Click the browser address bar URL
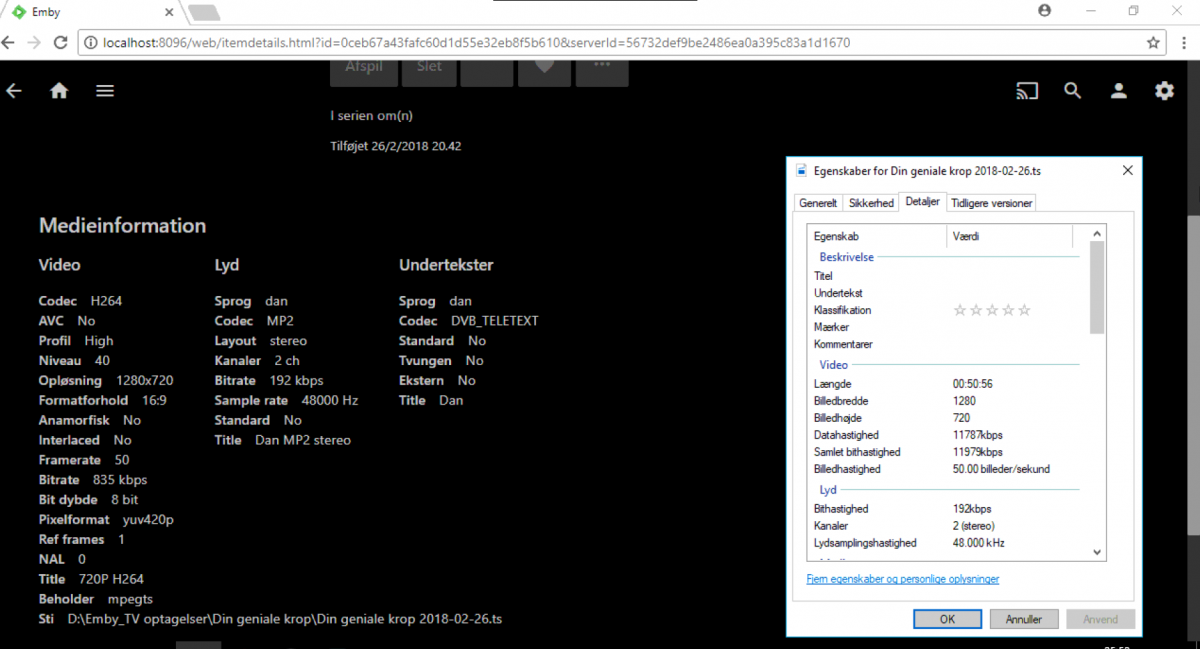Screen dimensions: 1200x649 coord(476,43)
